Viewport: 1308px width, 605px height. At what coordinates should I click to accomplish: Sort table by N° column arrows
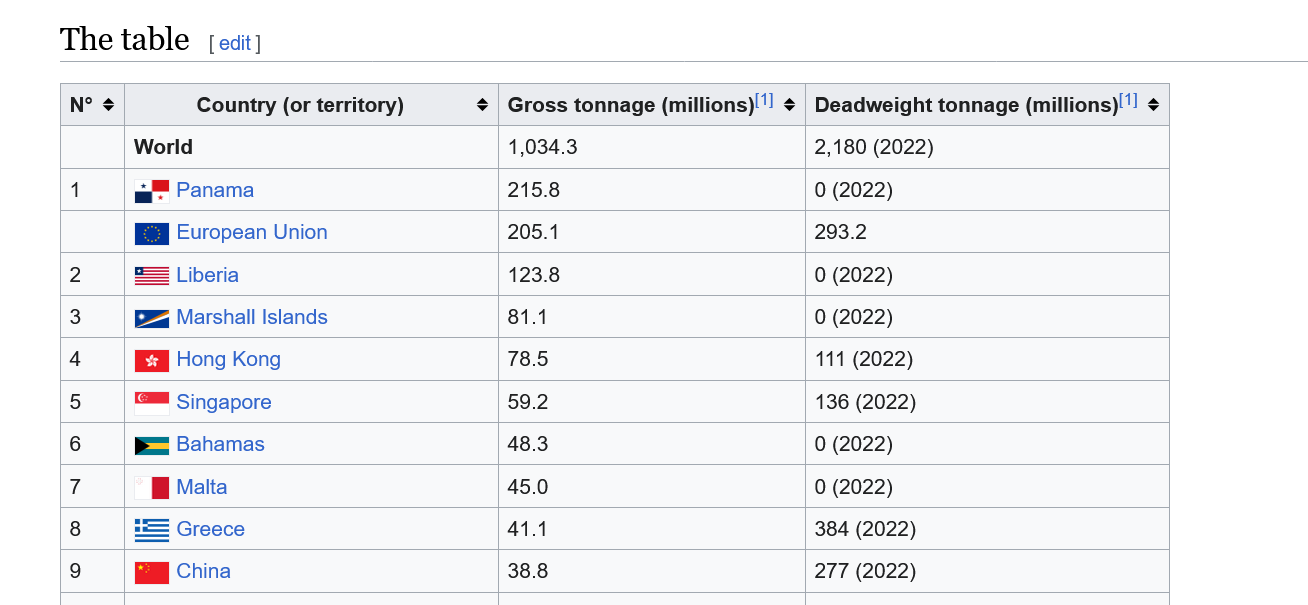(108, 105)
